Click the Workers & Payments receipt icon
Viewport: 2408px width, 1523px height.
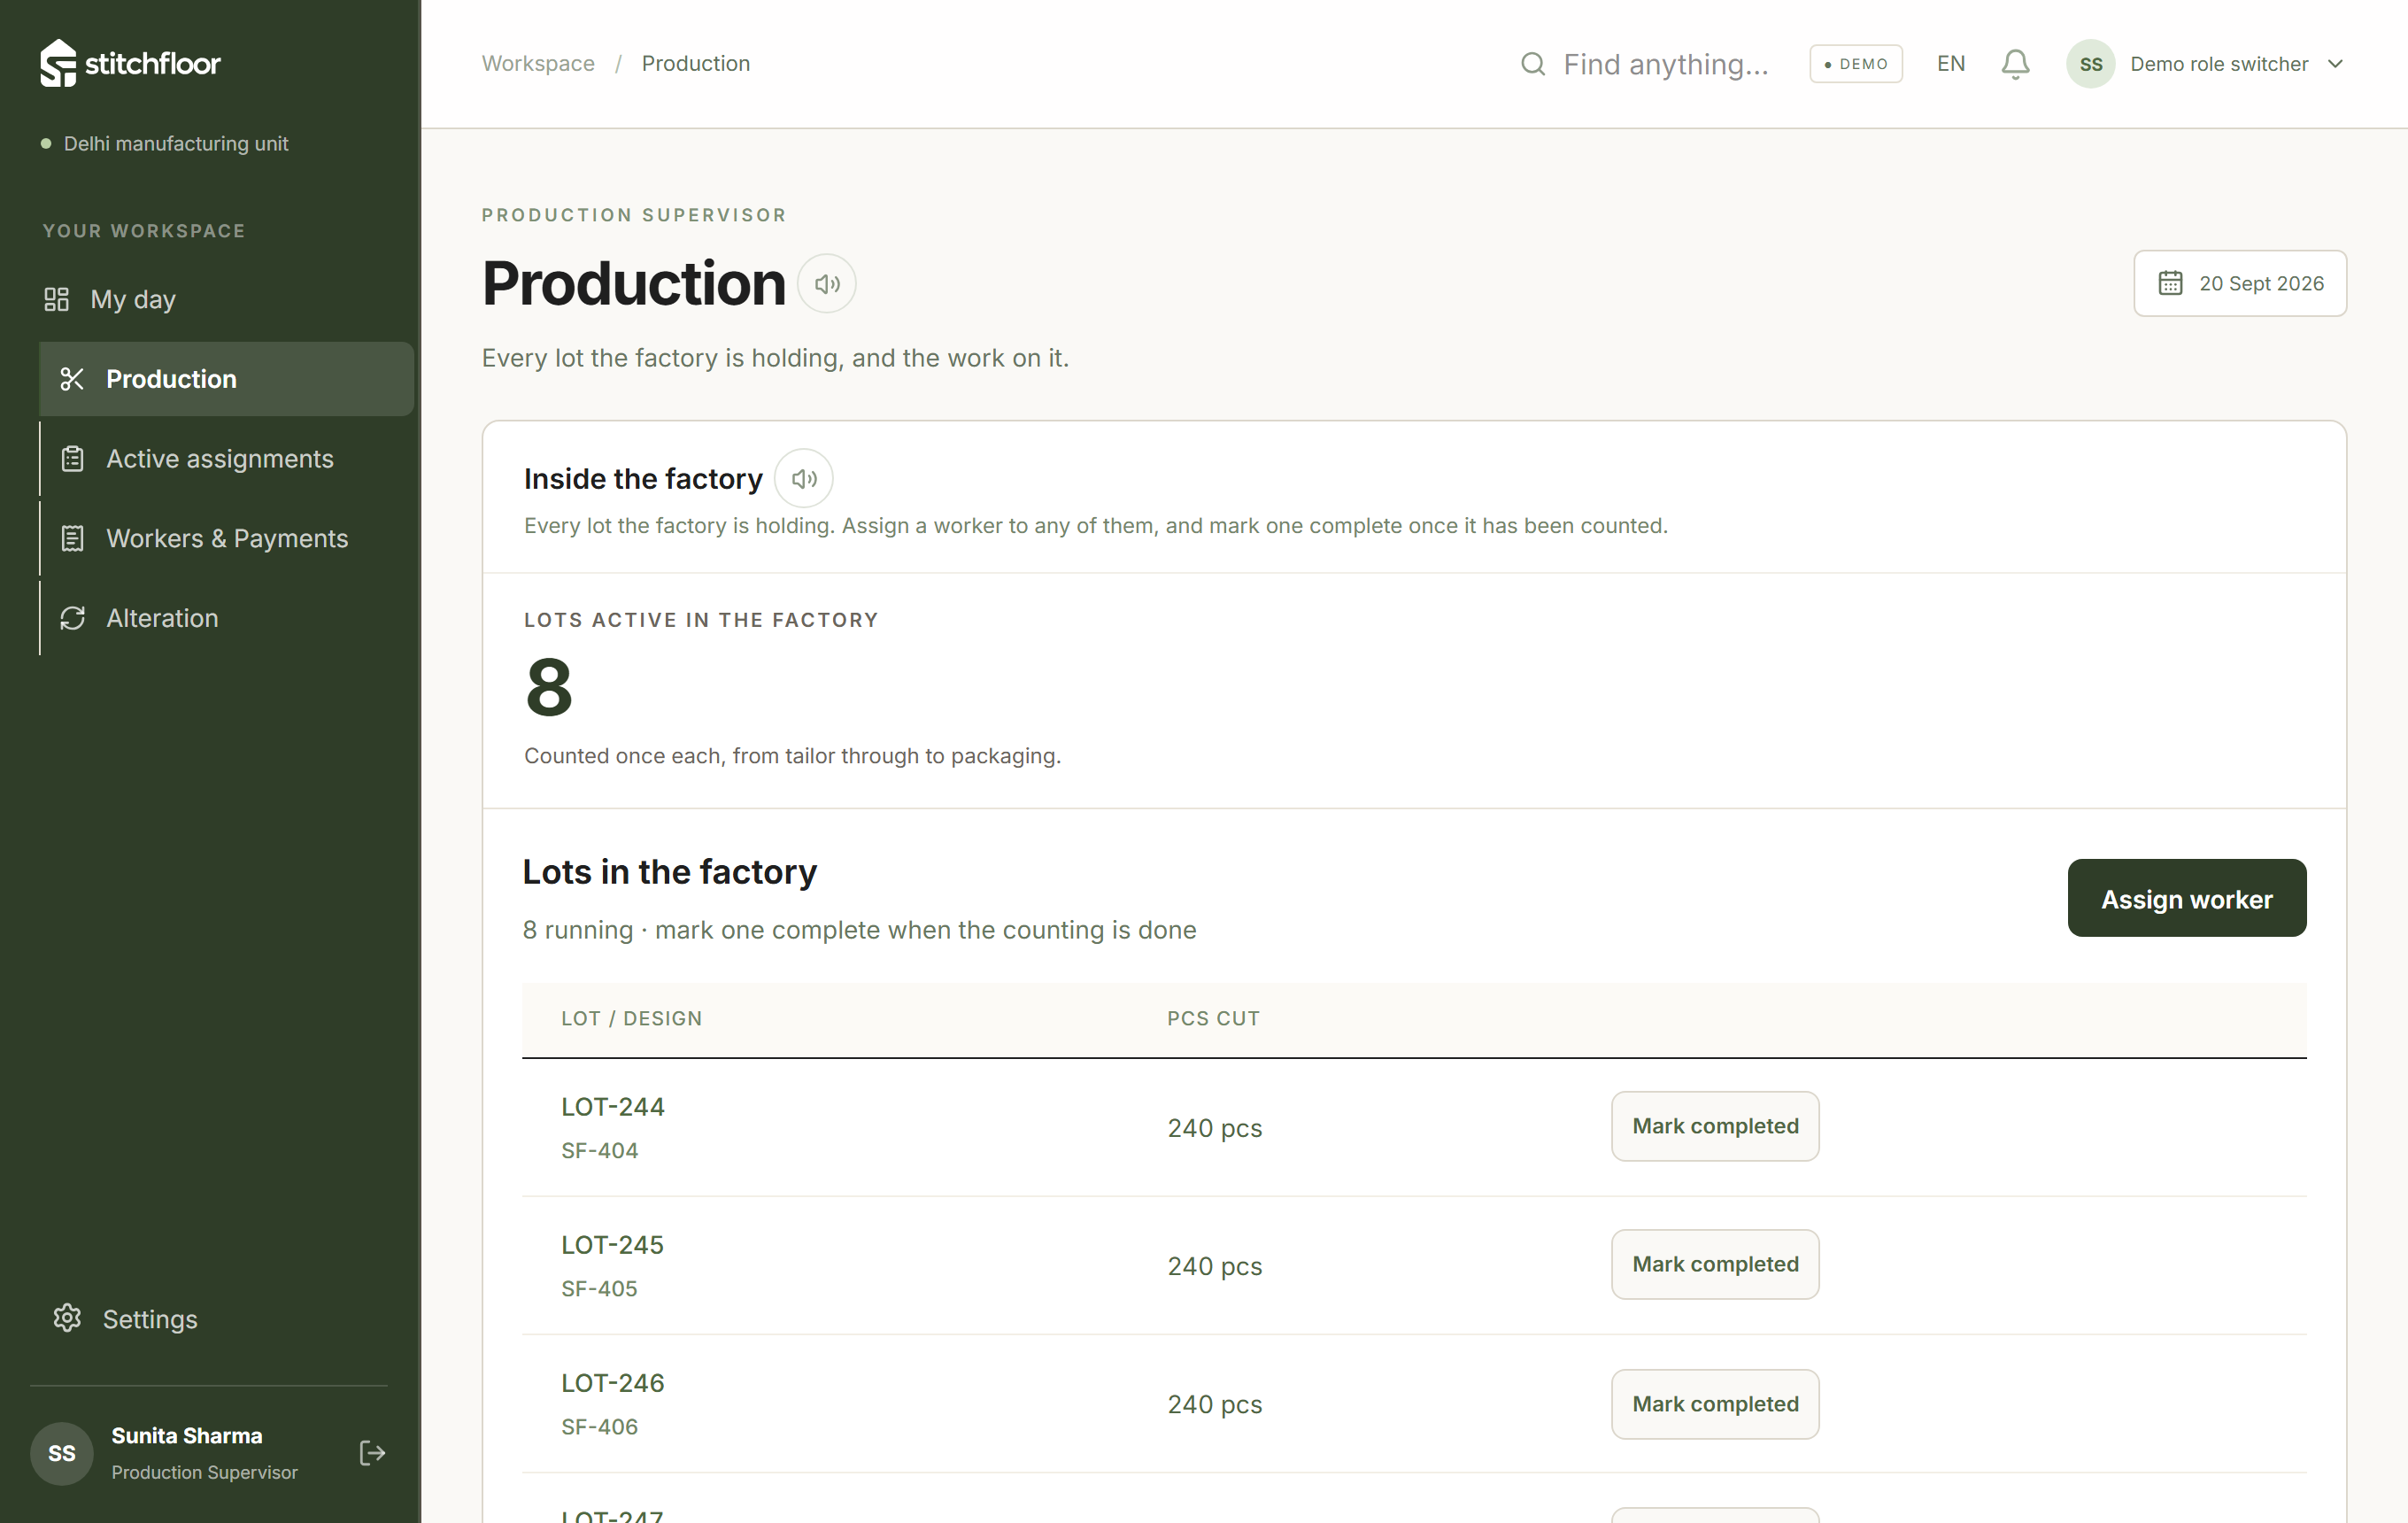72,538
